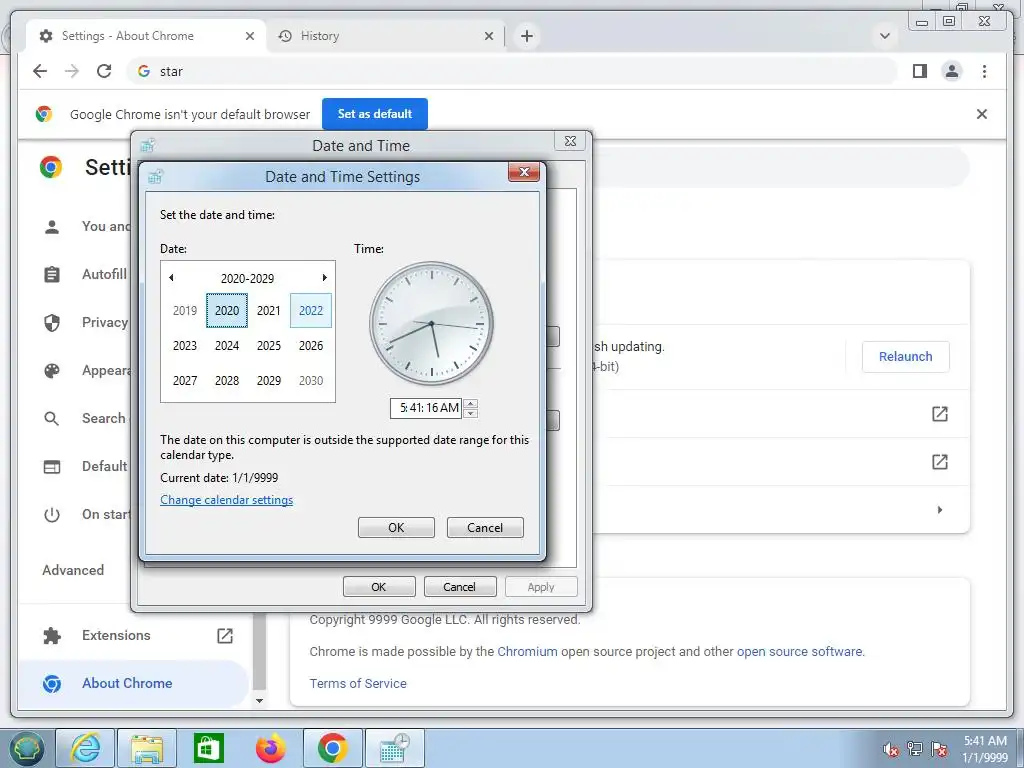Click the sidebar scrollbar down arrow
The height and width of the screenshot is (768, 1024).
click(x=259, y=701)
